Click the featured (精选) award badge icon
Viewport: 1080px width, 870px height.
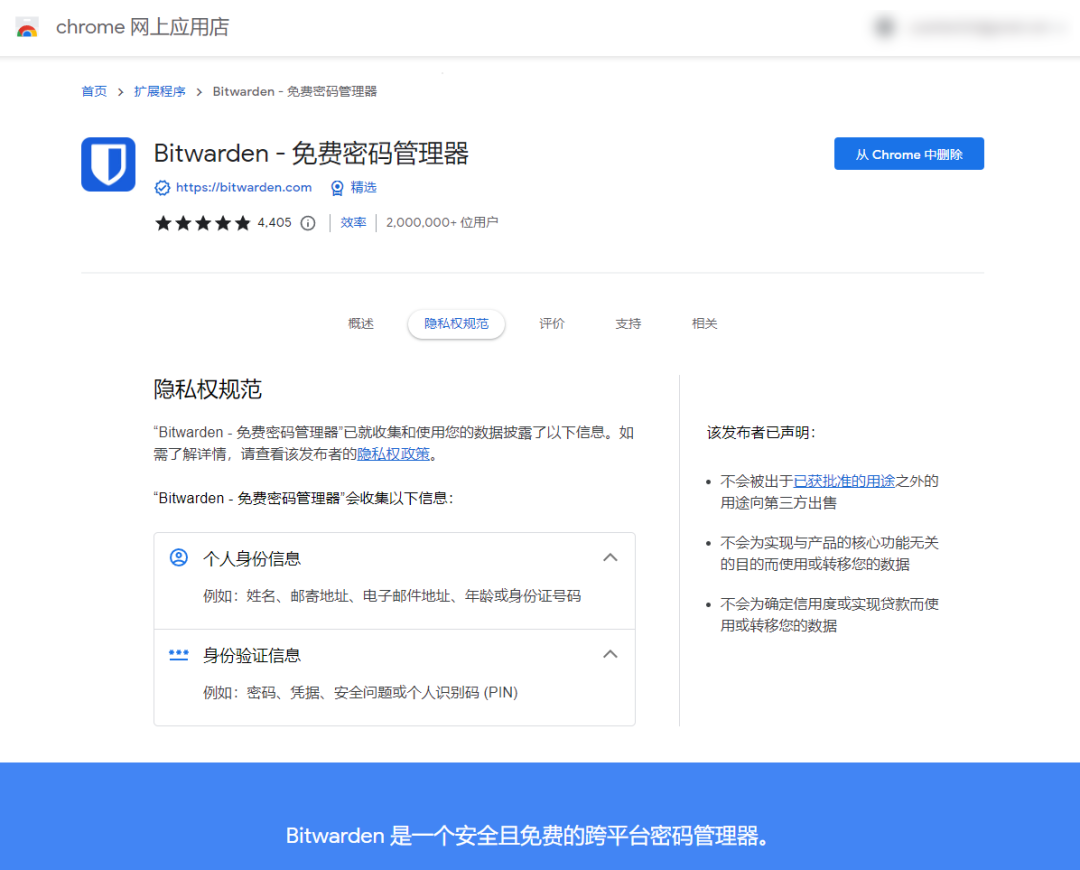tap(337, 187)
